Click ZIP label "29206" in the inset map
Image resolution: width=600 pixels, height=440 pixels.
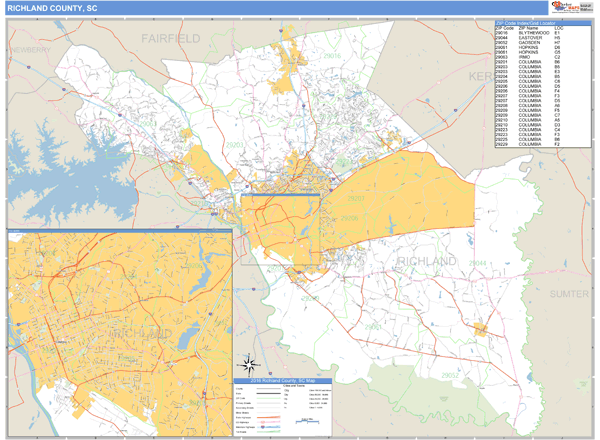pos(193,266)
